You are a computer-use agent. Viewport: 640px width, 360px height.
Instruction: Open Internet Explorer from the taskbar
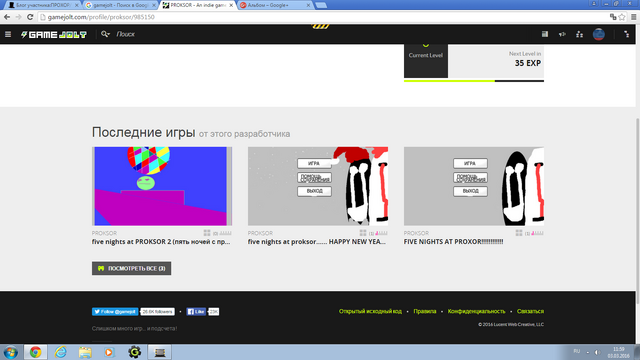60,352
